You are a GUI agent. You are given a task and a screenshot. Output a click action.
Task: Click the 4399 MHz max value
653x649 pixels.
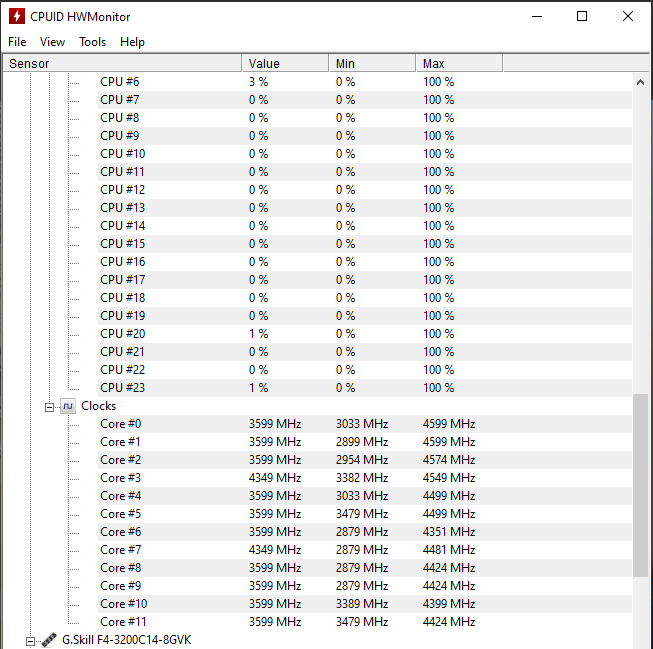(449, 604)
